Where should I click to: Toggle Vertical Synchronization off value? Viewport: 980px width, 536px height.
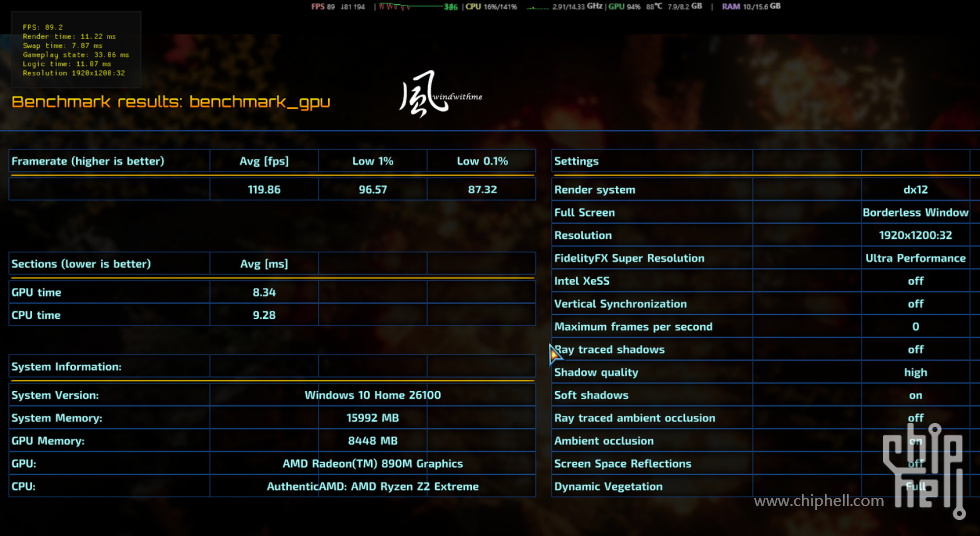tap(915, 304)
